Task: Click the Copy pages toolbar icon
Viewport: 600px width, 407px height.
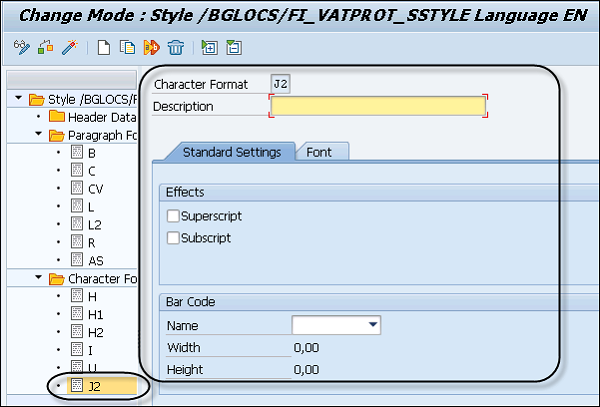Action: tap(128, 47)
